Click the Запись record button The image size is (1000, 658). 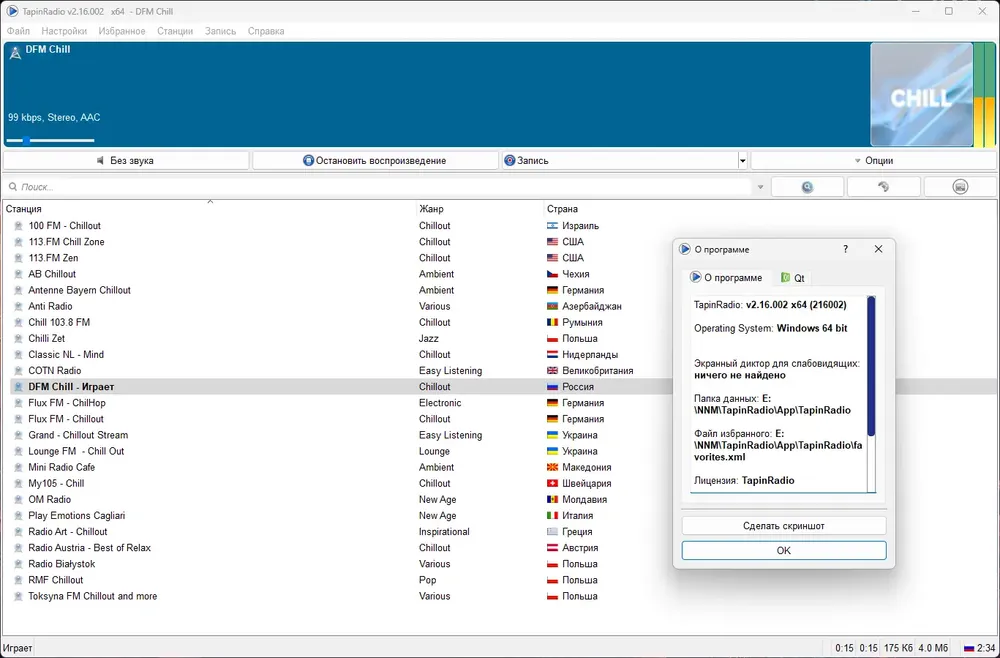tap(619, 161)
